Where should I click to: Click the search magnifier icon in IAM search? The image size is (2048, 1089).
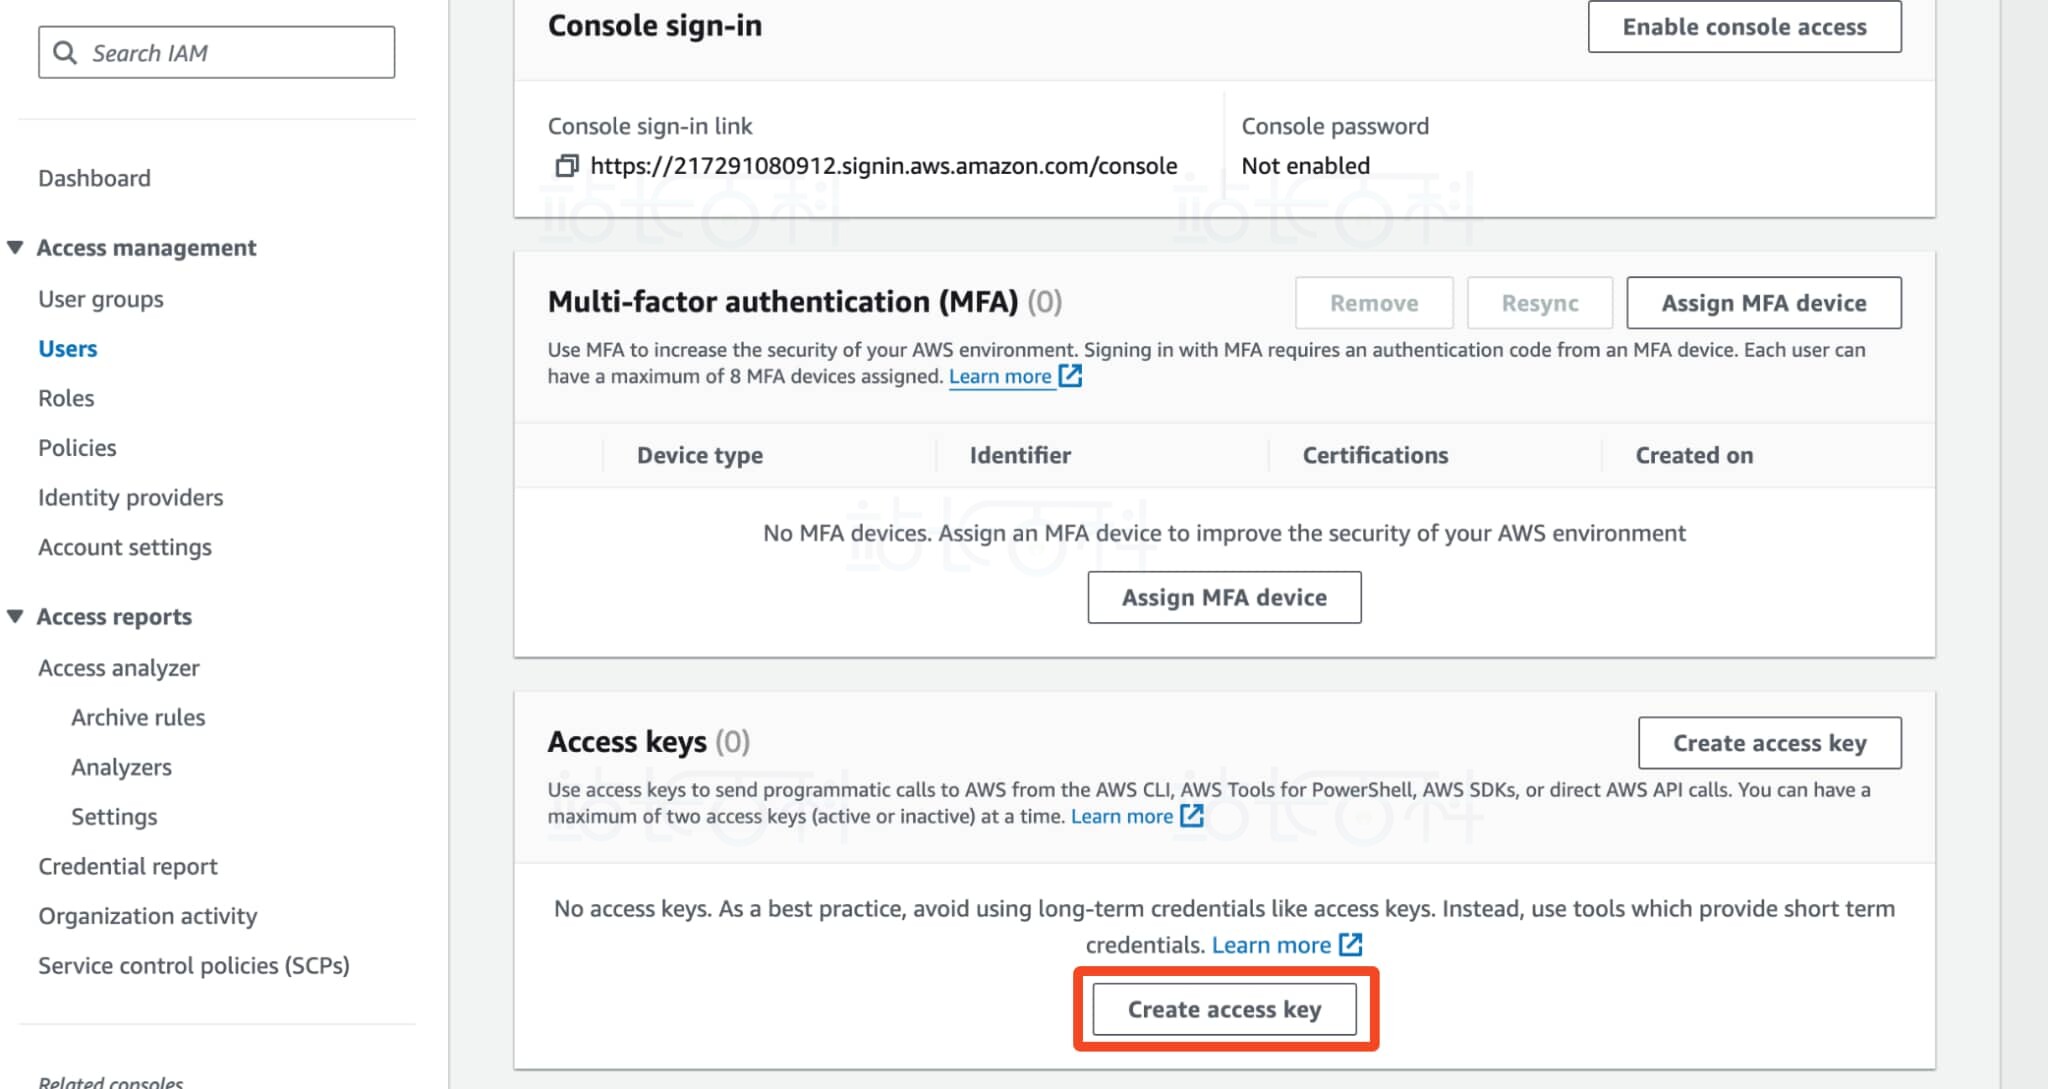(65, 53)
